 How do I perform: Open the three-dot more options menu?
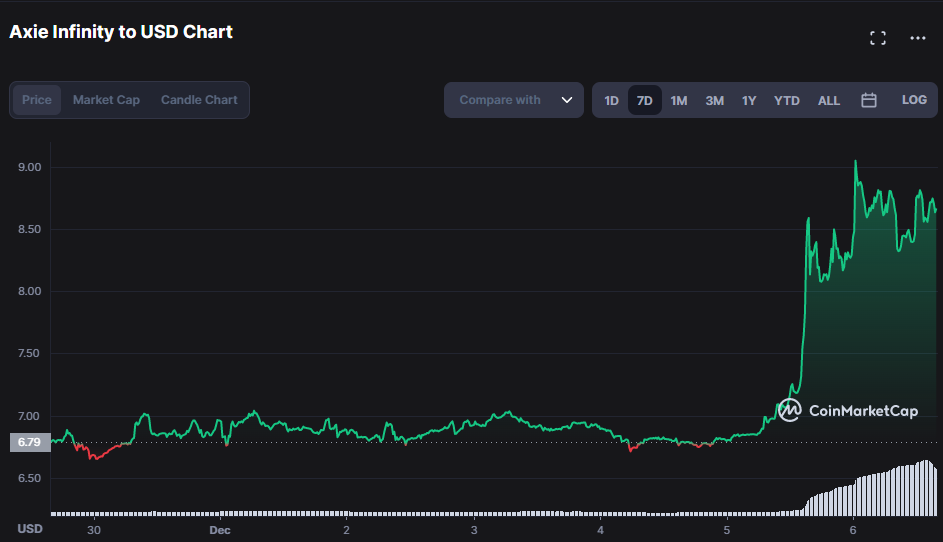[x=918, y=38]
